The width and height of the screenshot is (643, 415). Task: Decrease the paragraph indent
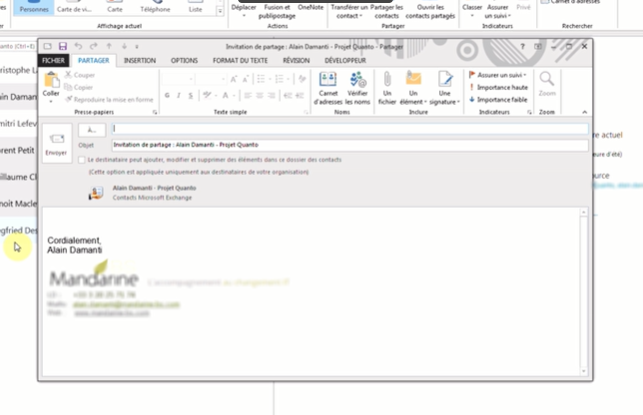288,96
